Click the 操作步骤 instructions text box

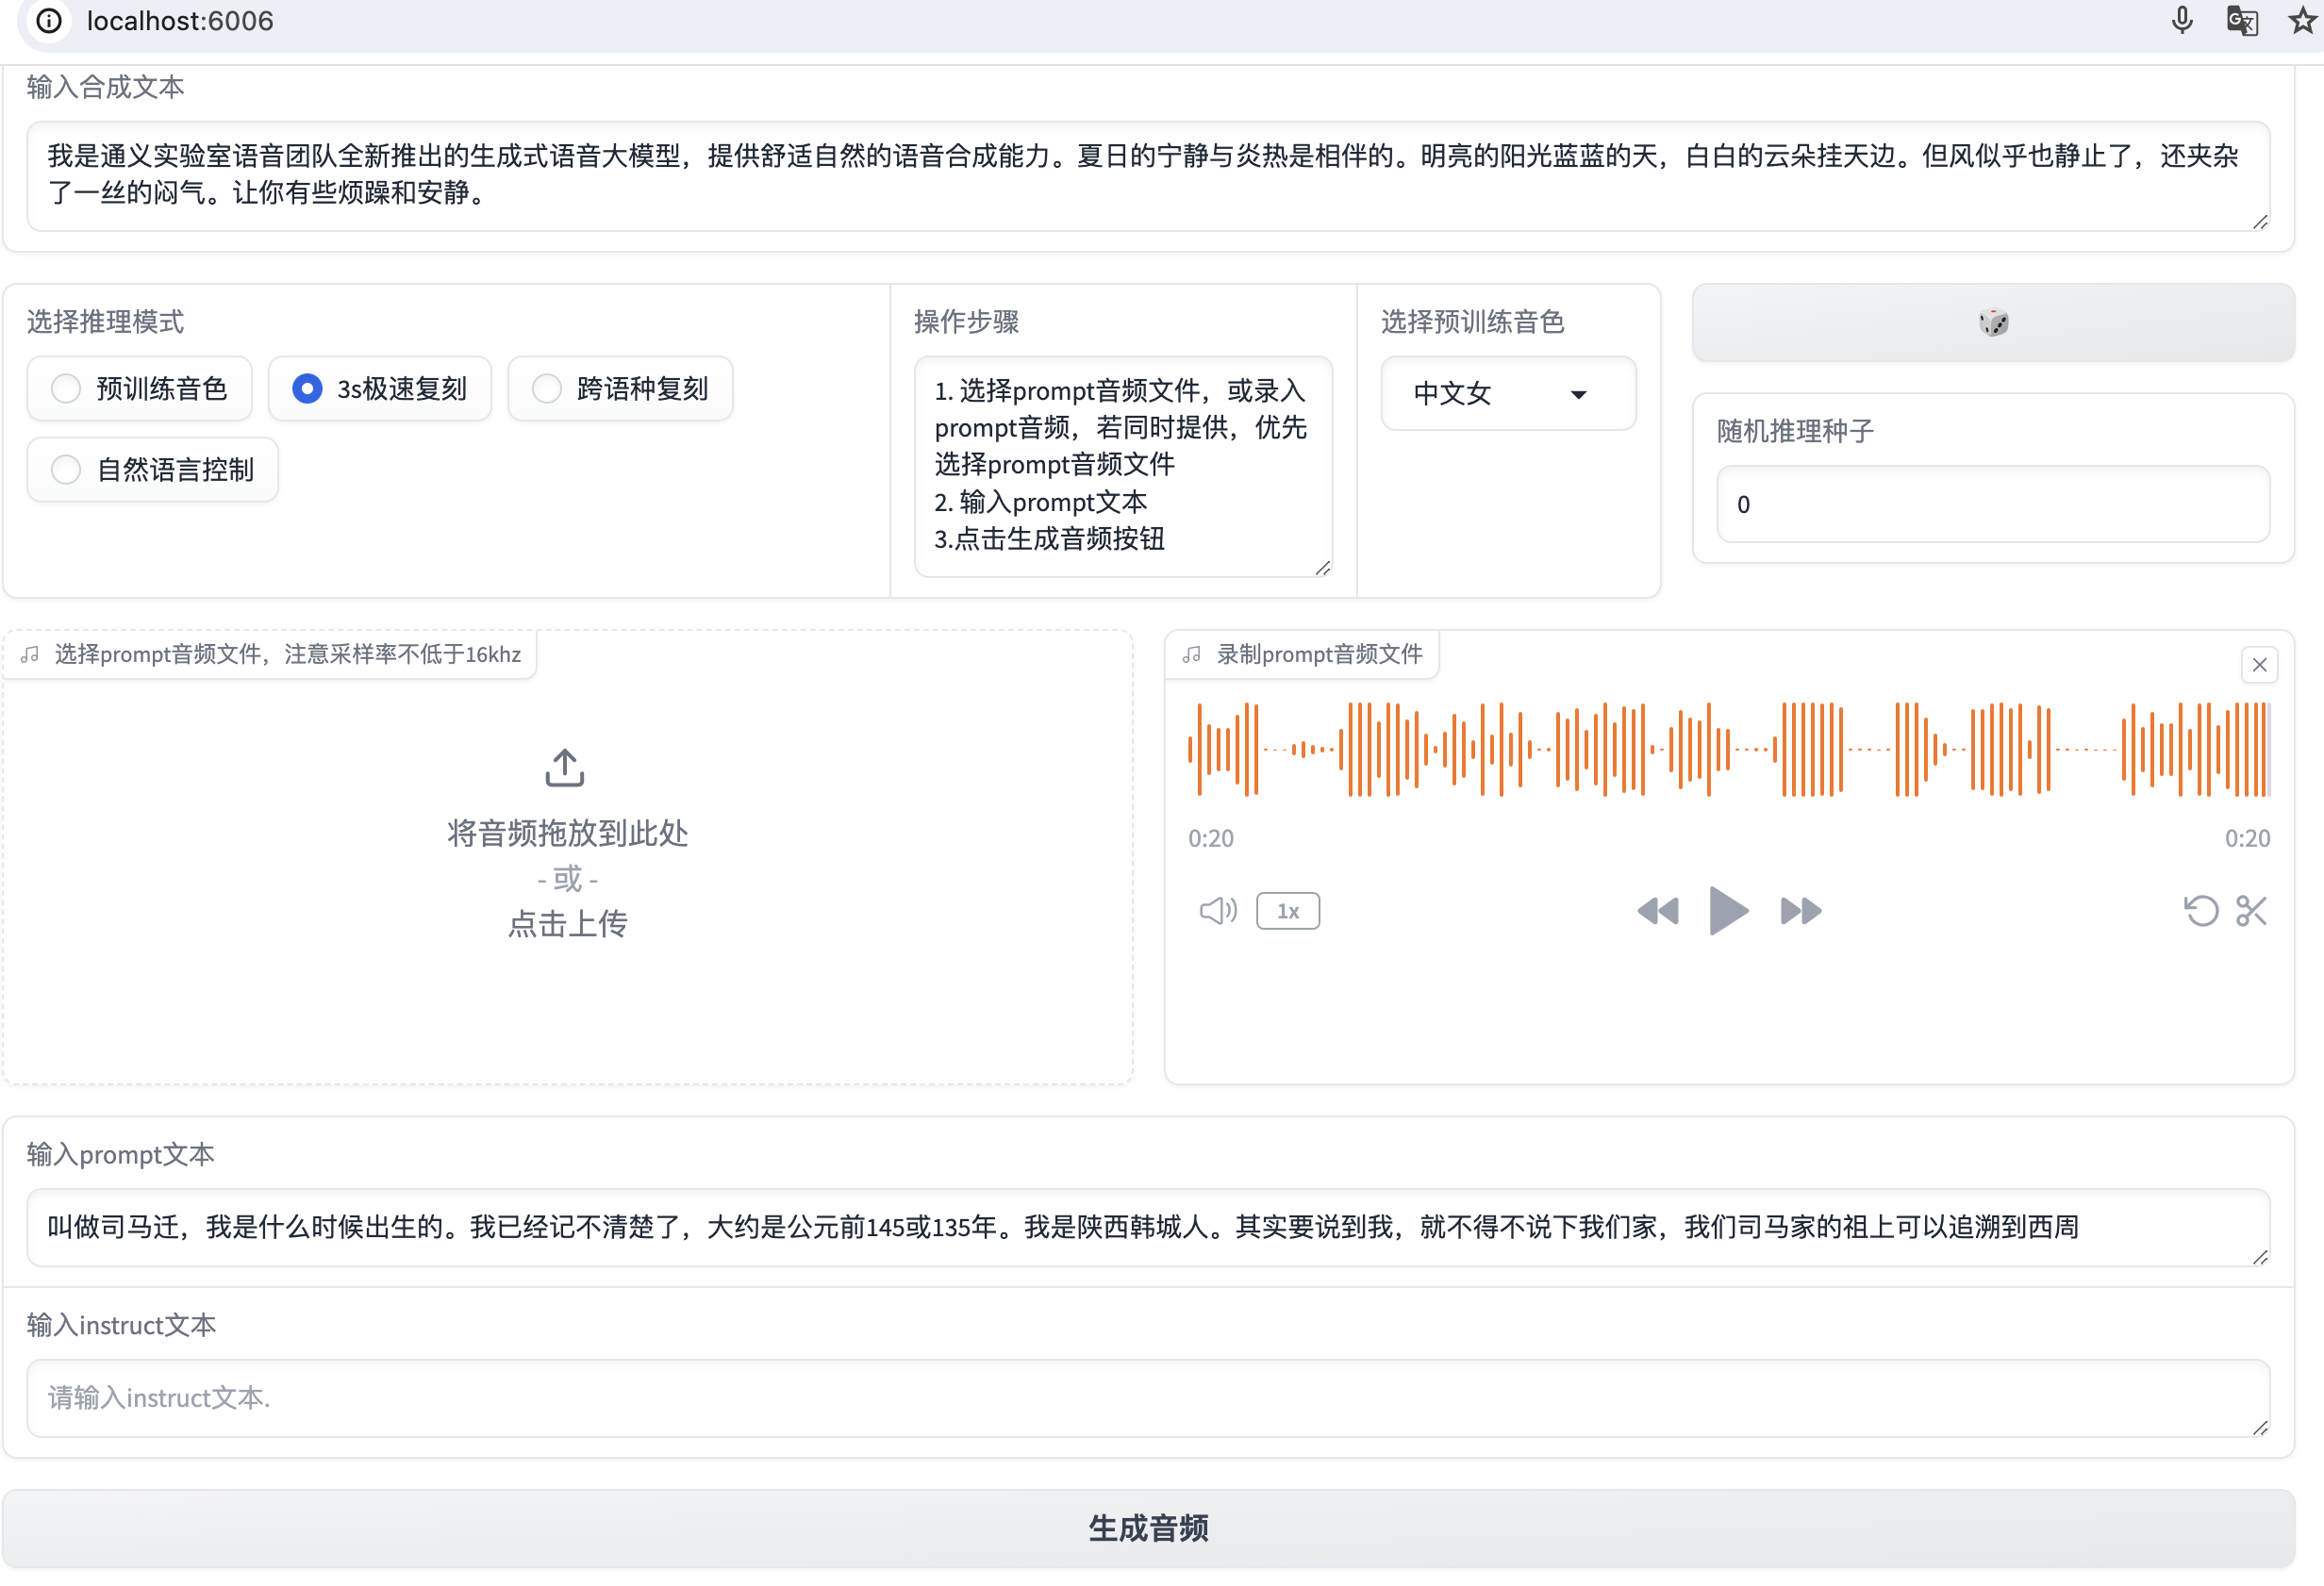[1123, 466]
